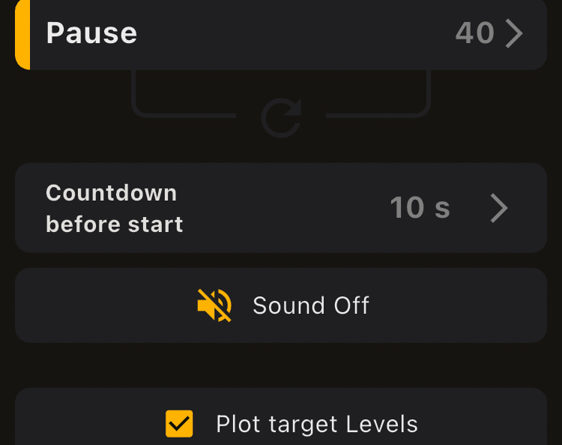The height and width of the screenshot is (445, 562).
Task: Click the Plot target Levels label
Action: (x=317, y=424)
